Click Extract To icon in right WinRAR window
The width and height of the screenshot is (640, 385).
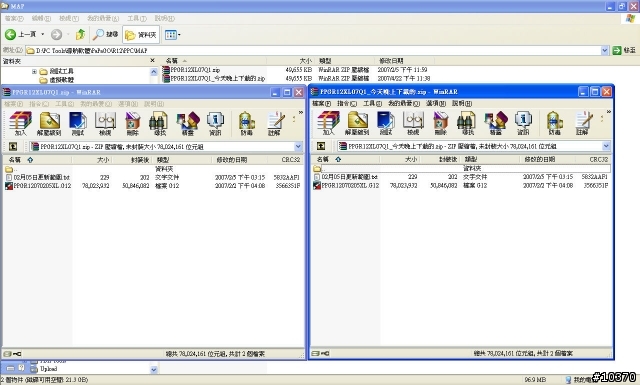[x=357, y=123]
